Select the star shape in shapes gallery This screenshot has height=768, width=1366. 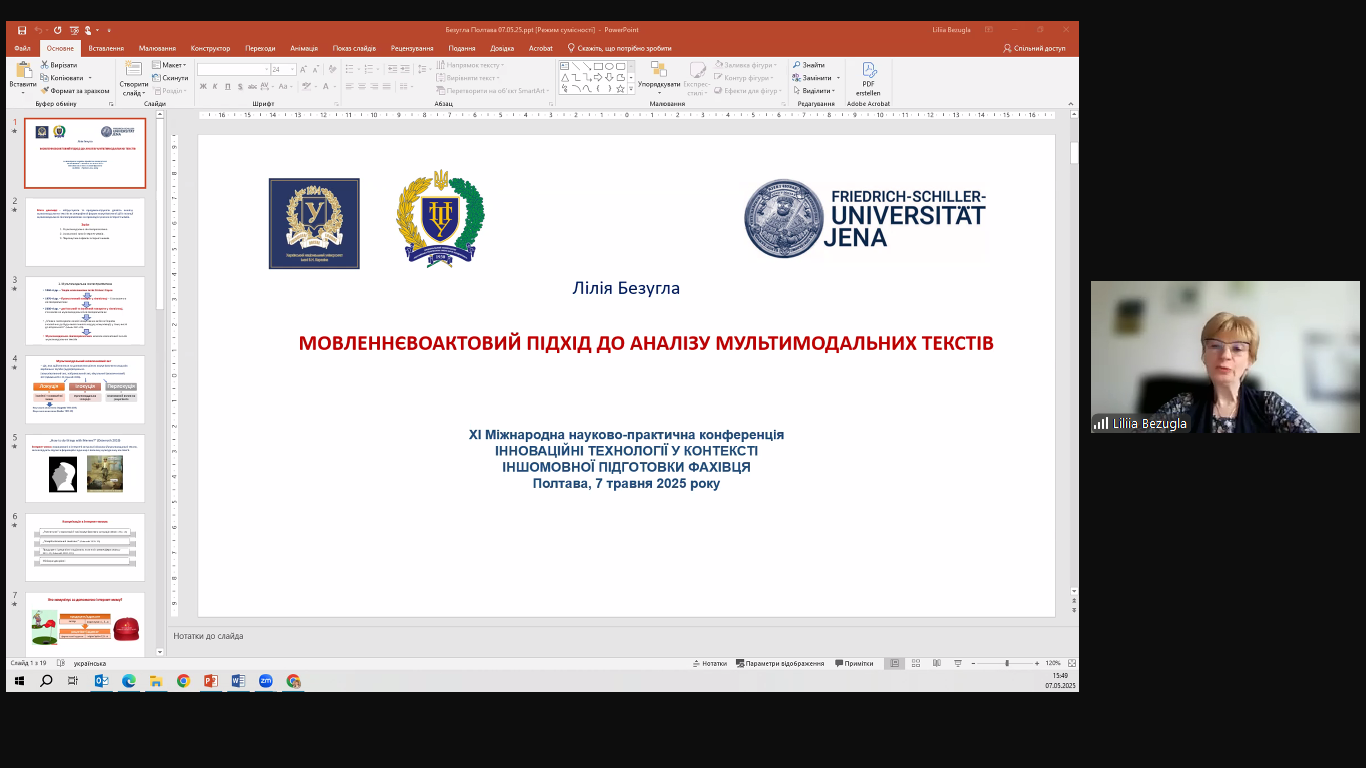(x=620, y=88)
